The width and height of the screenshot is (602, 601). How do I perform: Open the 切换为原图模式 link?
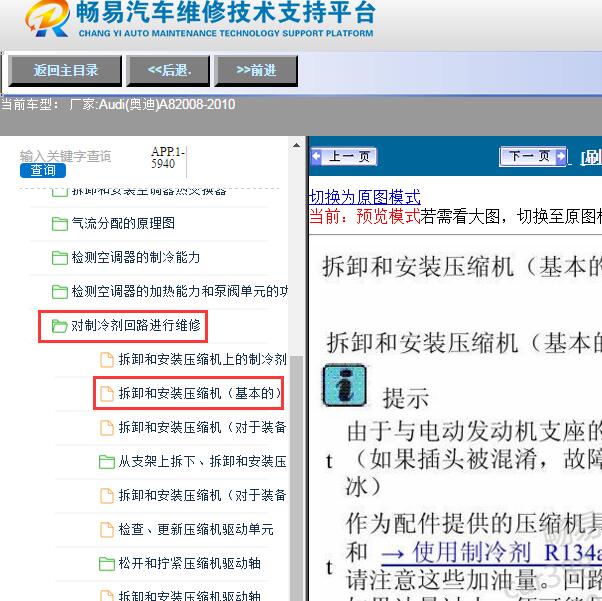coord(365,197)
